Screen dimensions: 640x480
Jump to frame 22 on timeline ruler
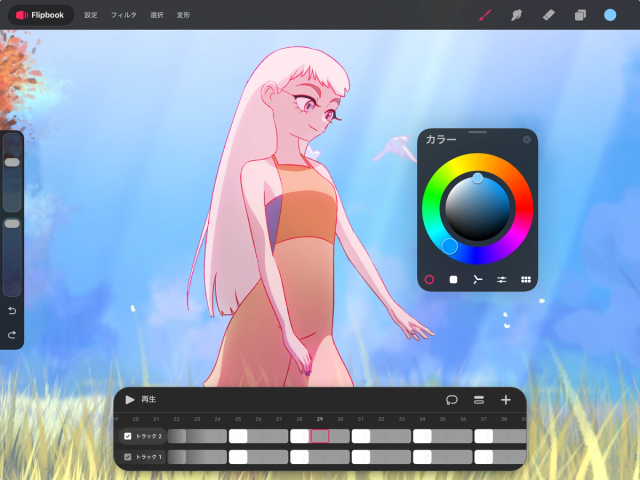(176, 419)
